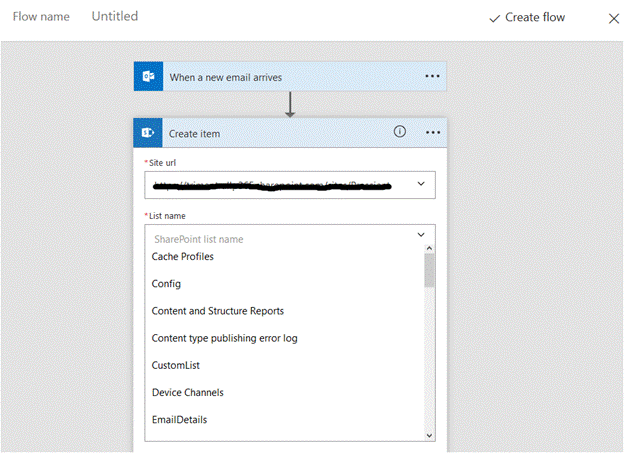Choose Device Channels from the list

(187, 392)
